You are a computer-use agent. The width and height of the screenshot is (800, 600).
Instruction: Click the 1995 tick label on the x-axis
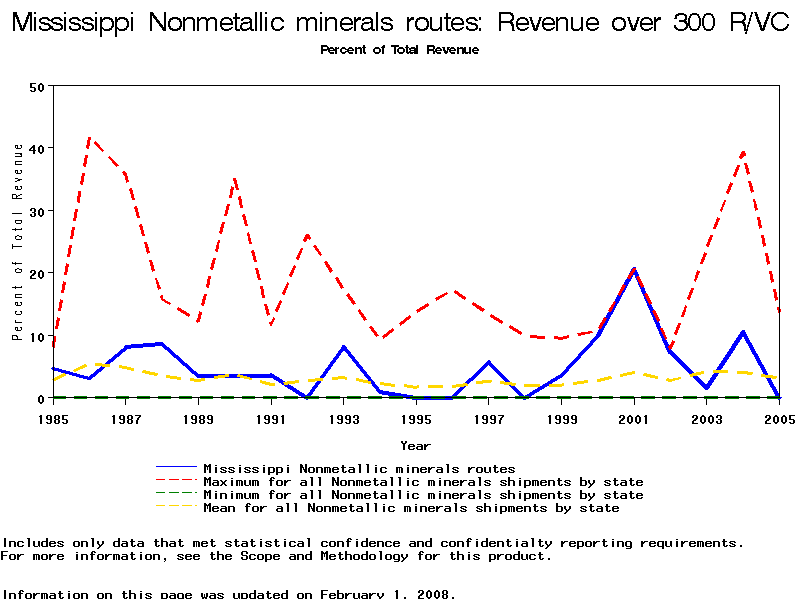416,418
